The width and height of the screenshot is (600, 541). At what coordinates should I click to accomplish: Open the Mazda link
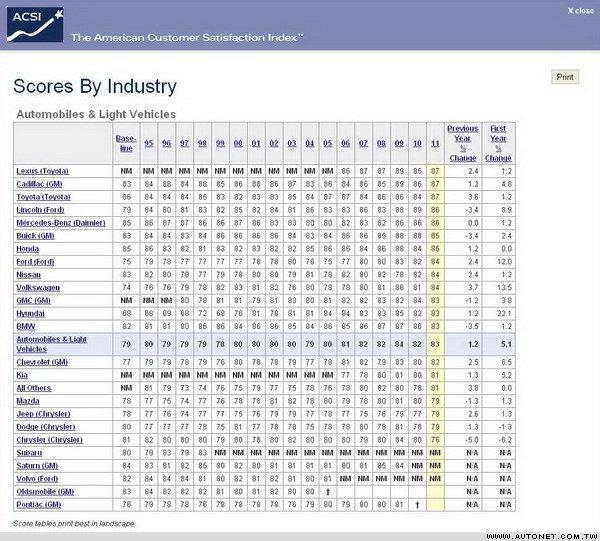[28, 401]
